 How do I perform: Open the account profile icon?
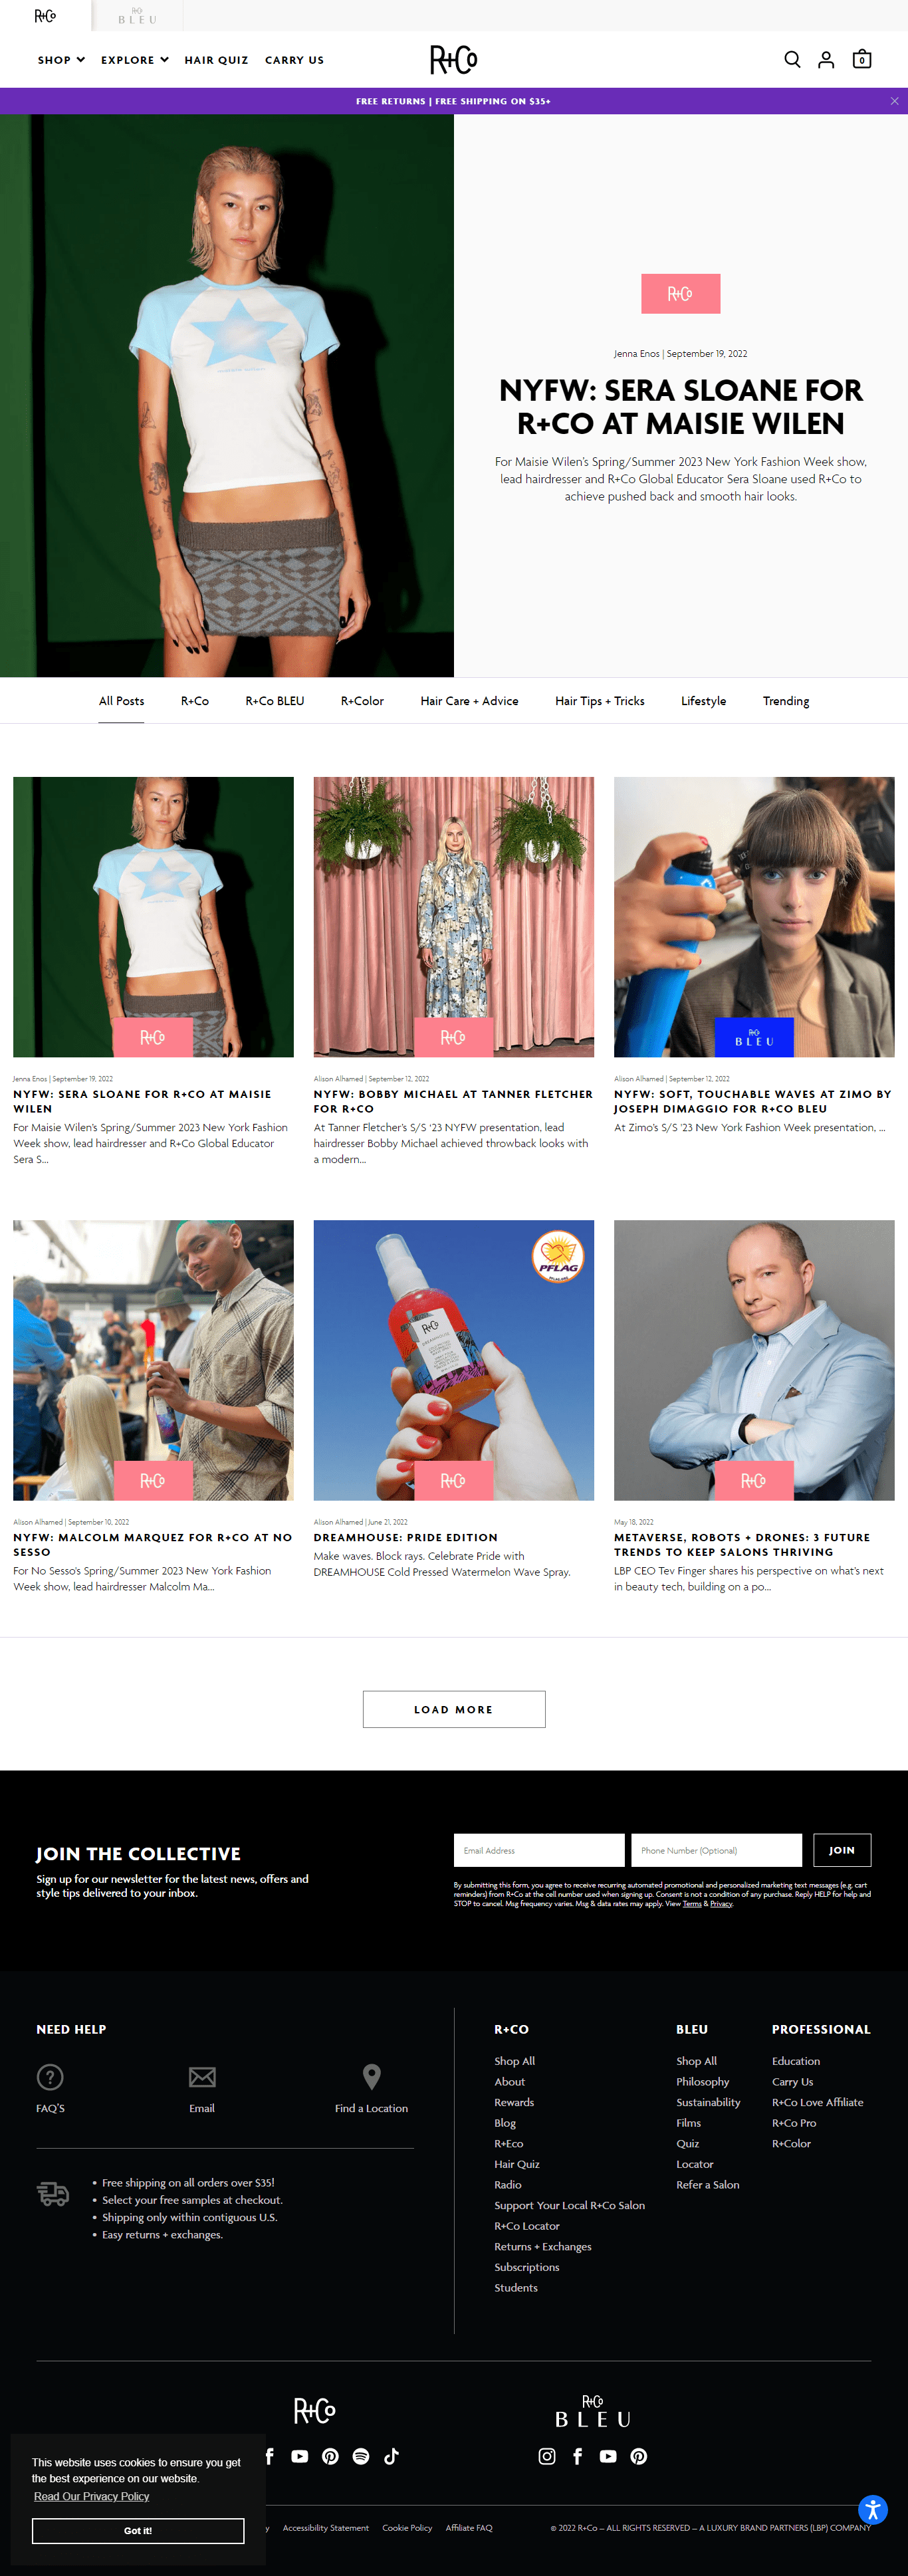point(826,60)
